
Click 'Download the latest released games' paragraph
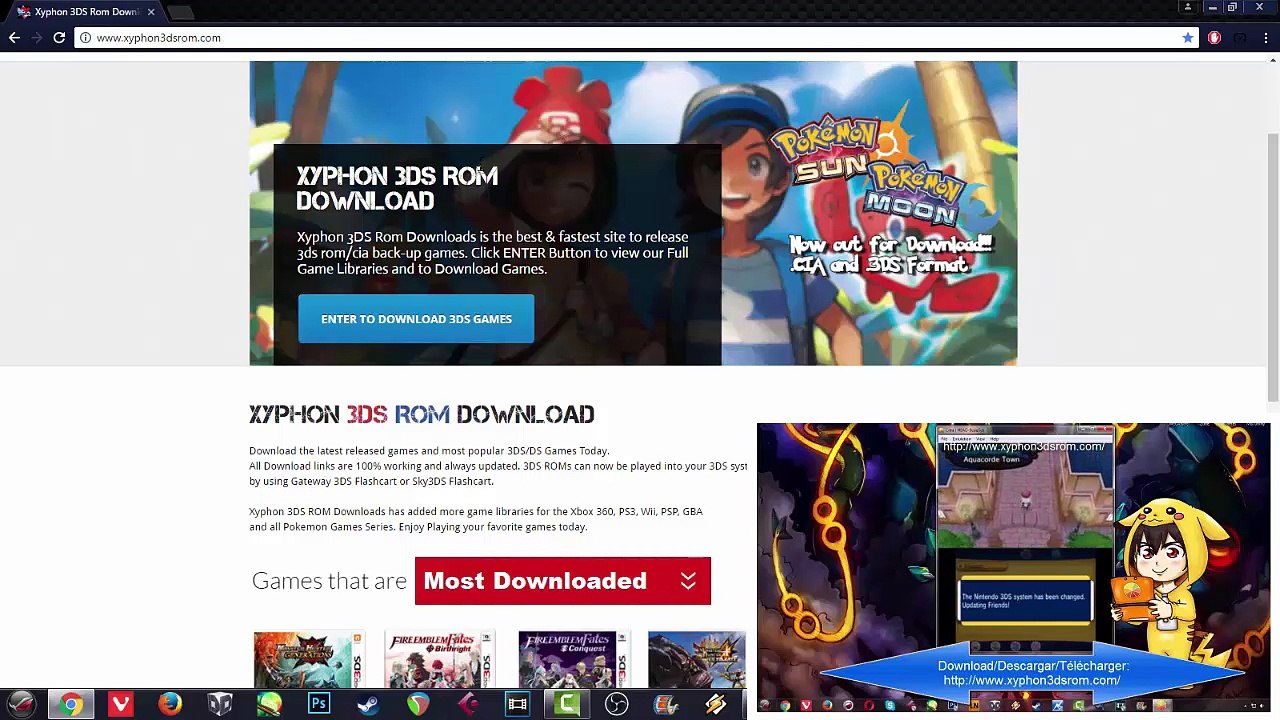click(429, 451)
